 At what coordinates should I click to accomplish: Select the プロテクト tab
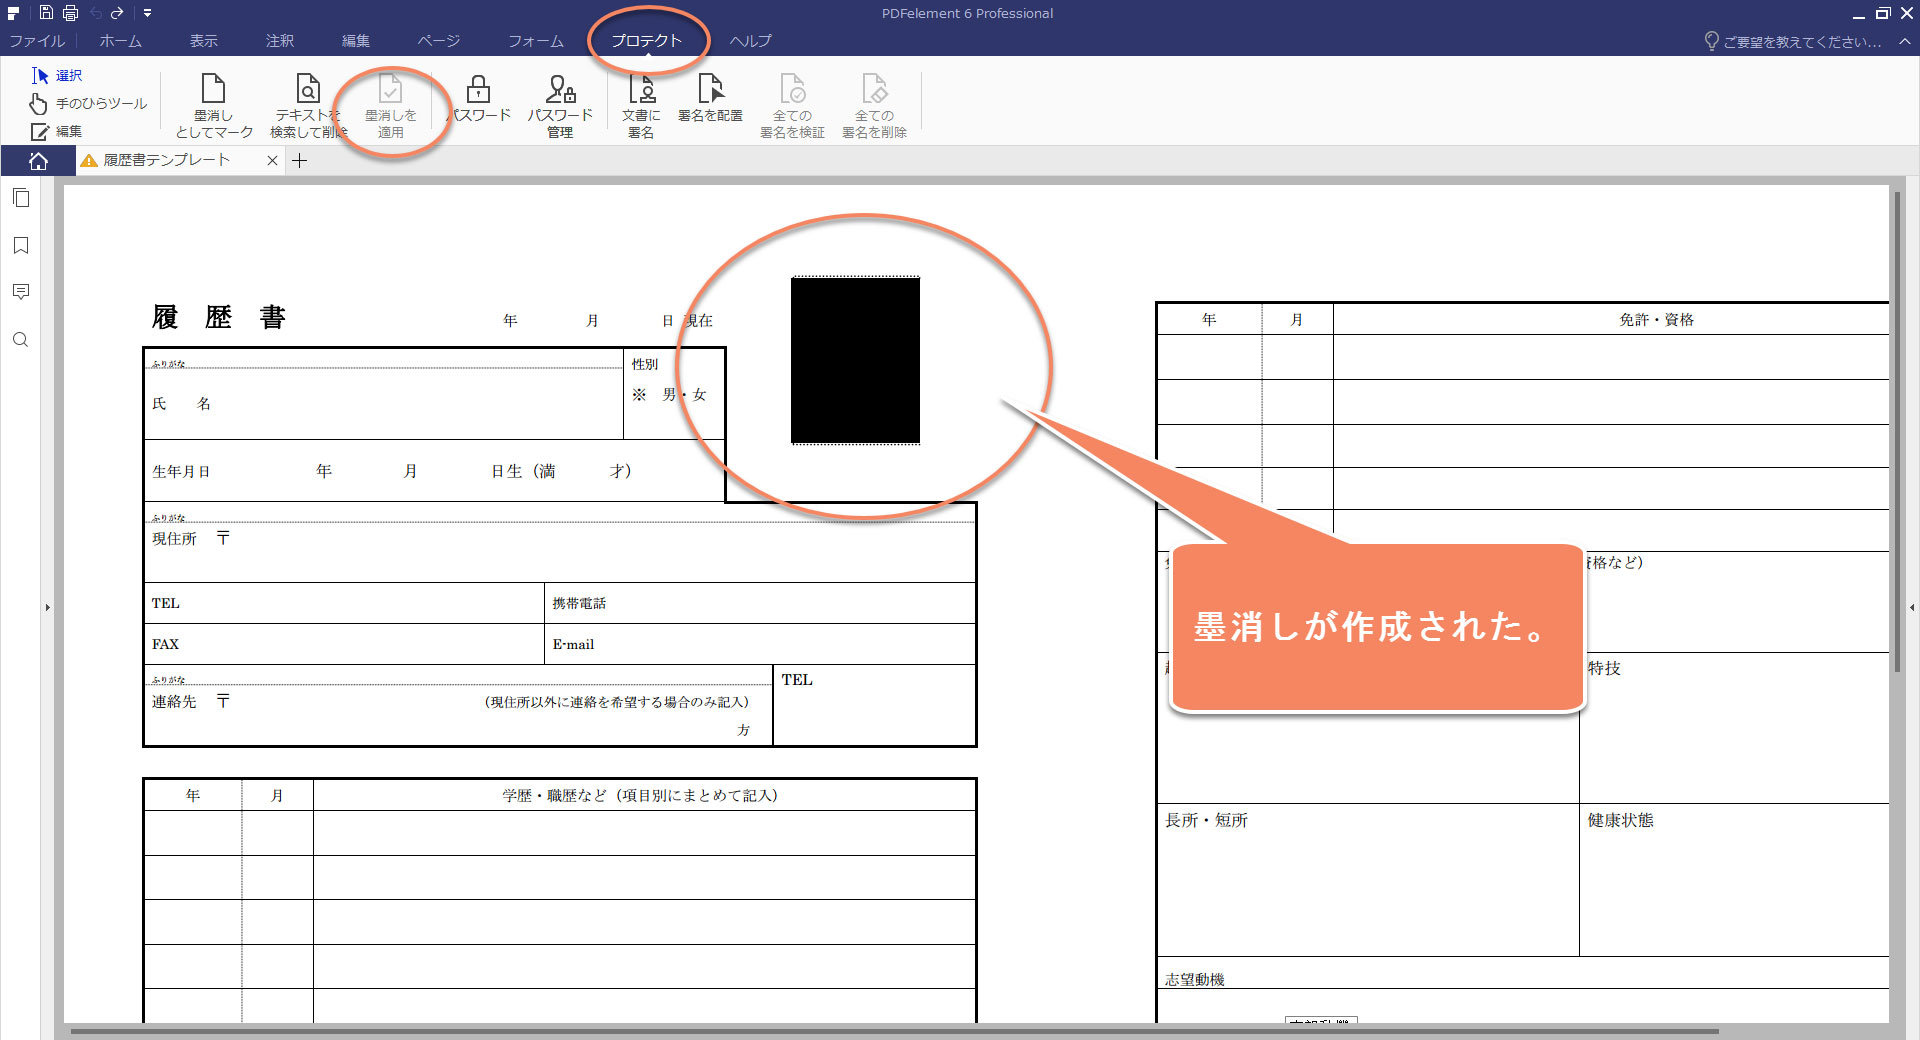click(646, 41)
